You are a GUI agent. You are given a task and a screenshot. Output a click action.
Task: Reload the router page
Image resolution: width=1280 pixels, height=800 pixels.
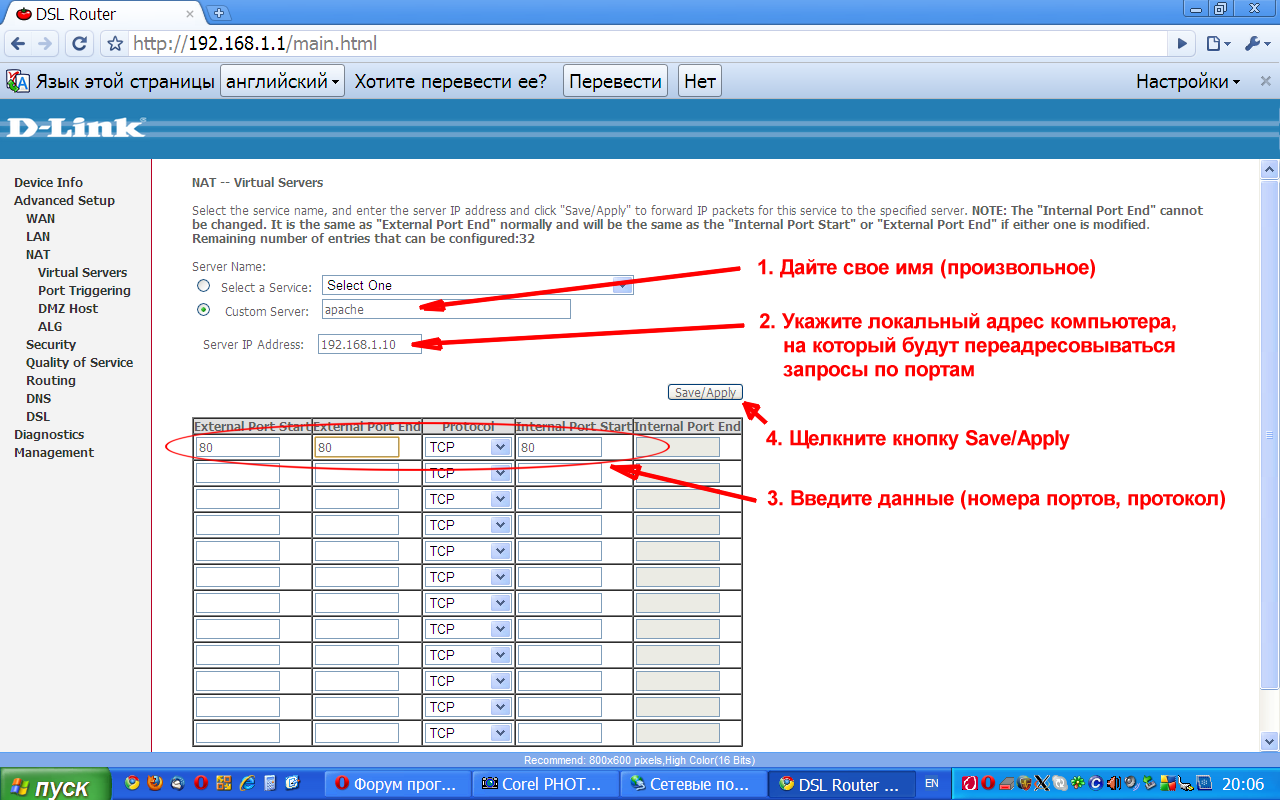pyautogui.click(x=80, y=44)
